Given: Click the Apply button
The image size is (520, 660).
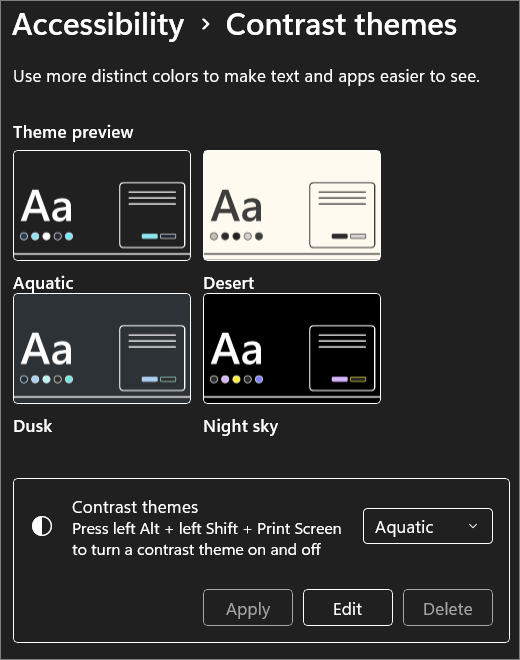Looking at the screenshot, I should (248, 608).
